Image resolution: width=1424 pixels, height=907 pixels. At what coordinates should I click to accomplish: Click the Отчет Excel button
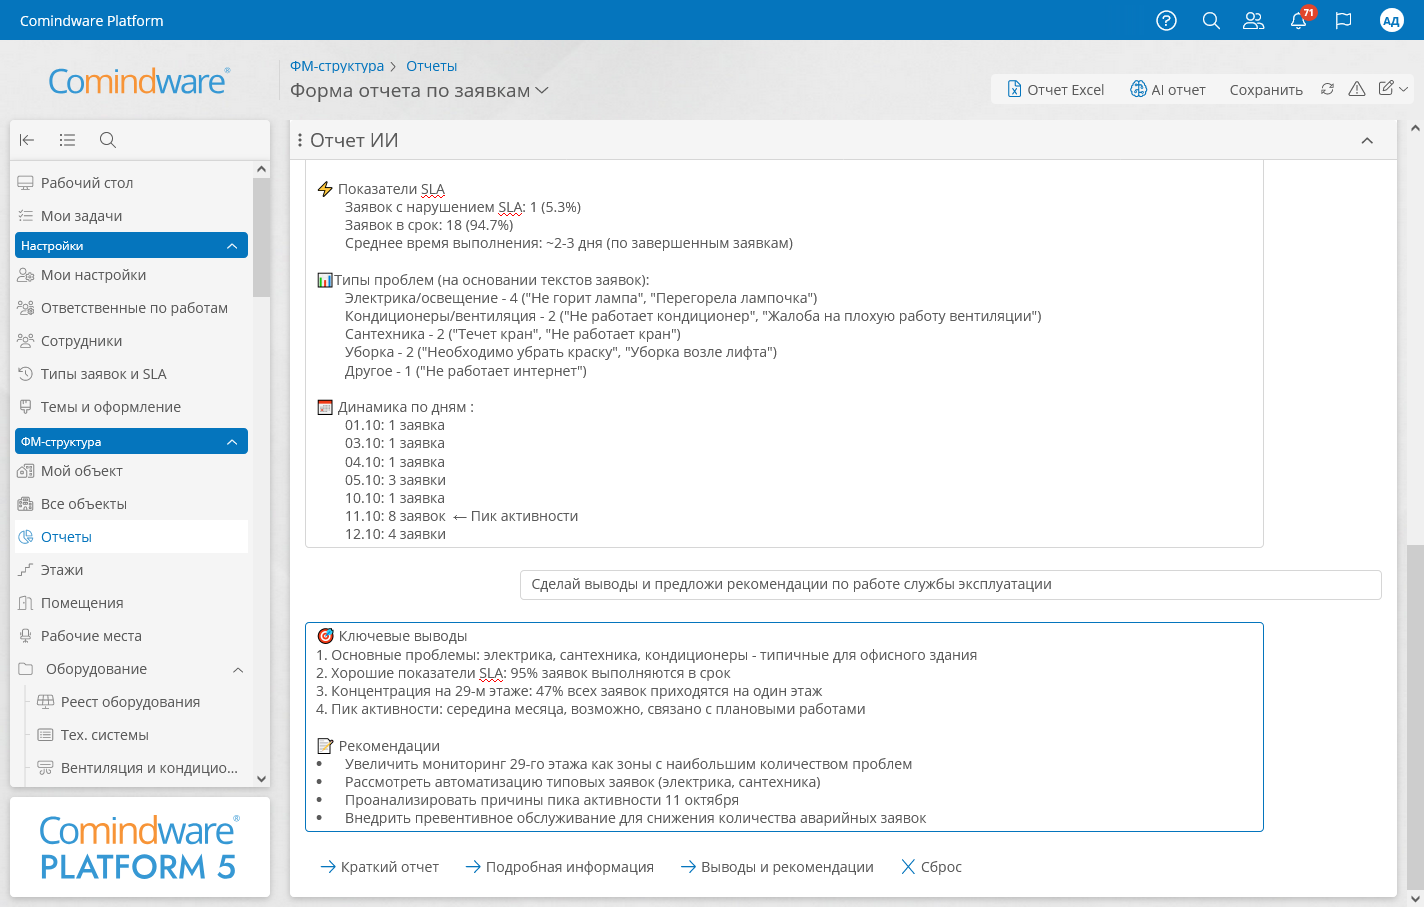click(x=1055, y=89)
